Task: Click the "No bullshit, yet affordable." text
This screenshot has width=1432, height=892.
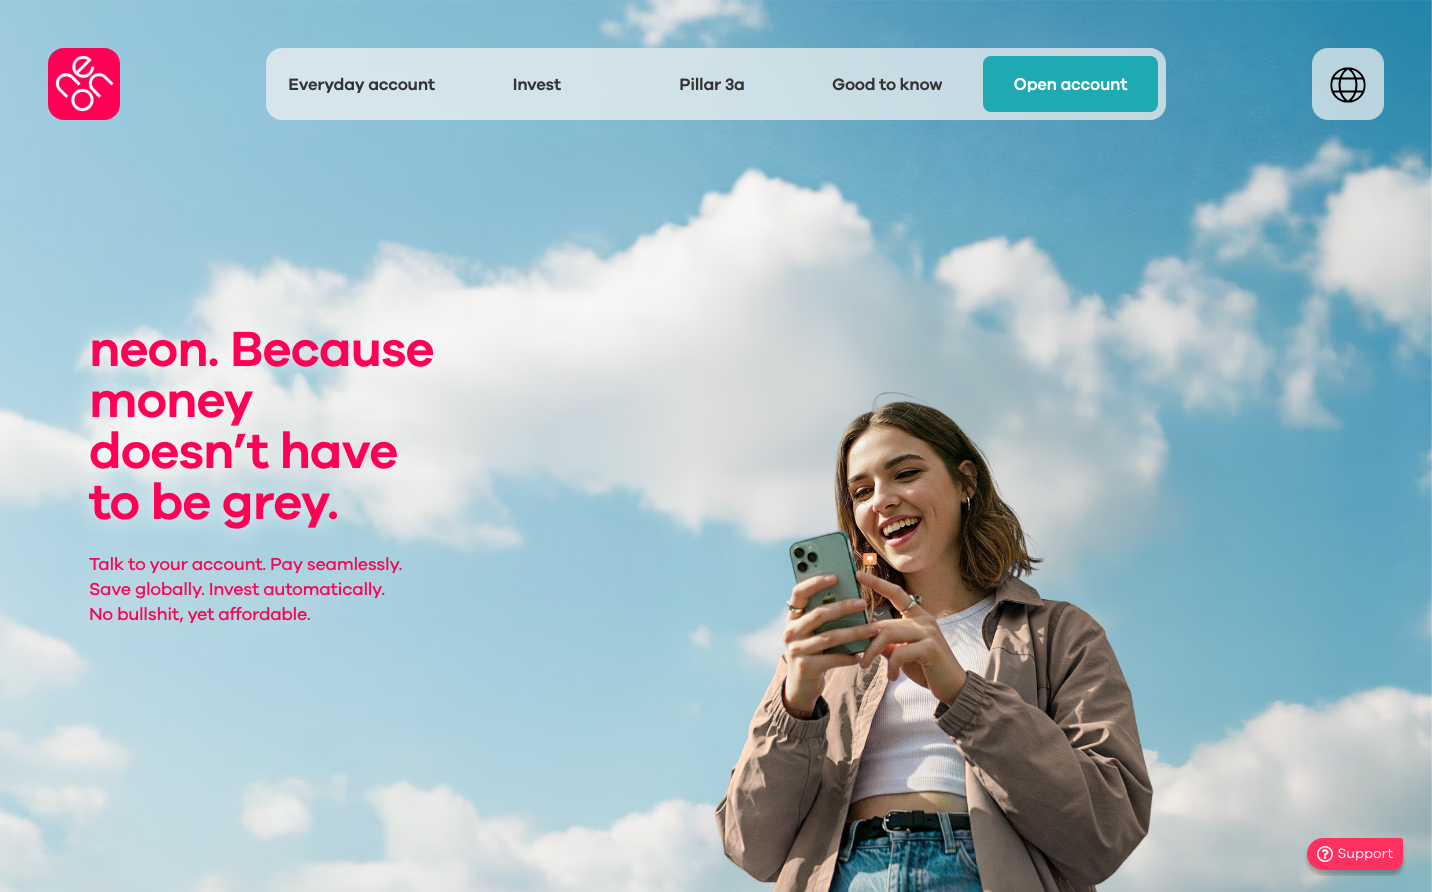Action: pyautogui.click(x=200, y=614)
